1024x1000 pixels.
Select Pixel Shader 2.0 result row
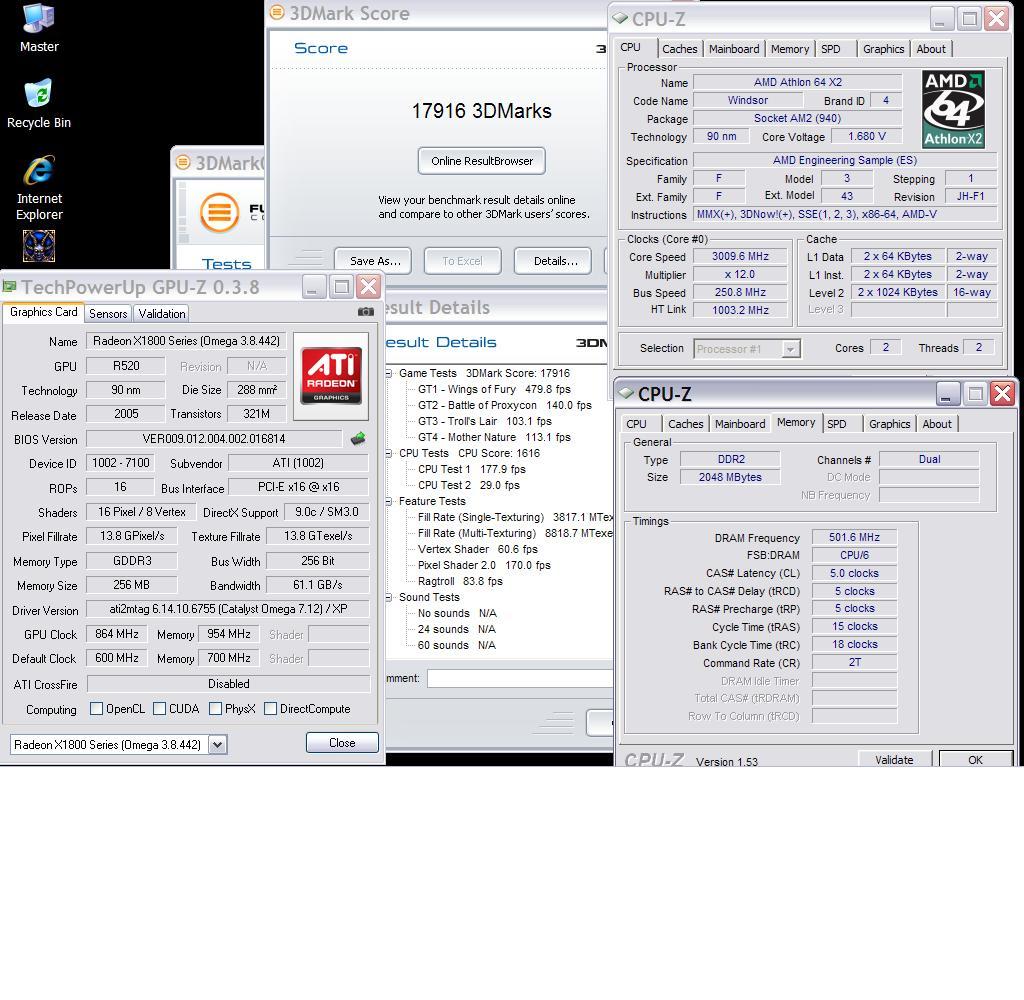(484, 565)
